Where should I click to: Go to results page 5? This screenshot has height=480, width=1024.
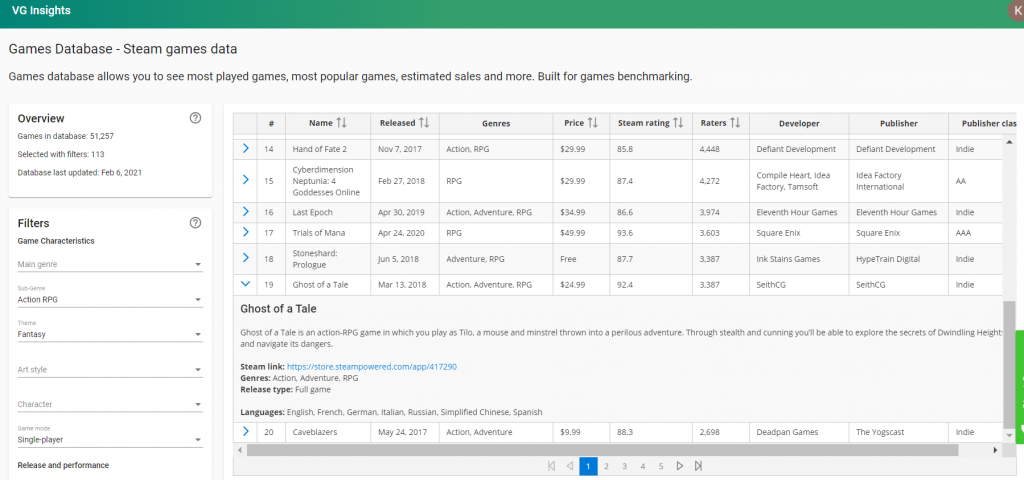(x=662, y=466)
